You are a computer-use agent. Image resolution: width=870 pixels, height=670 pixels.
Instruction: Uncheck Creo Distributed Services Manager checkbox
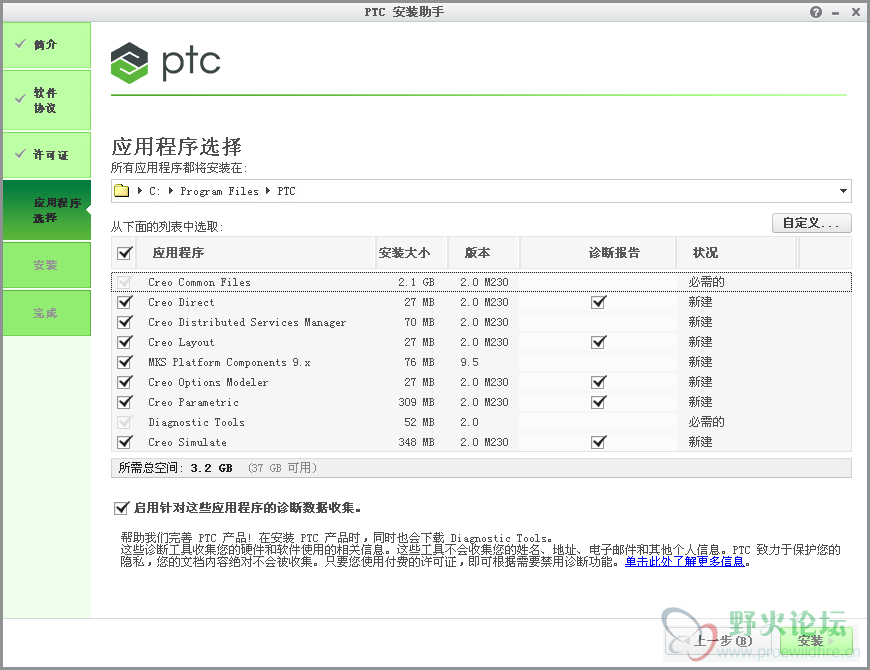pos(125,322)
